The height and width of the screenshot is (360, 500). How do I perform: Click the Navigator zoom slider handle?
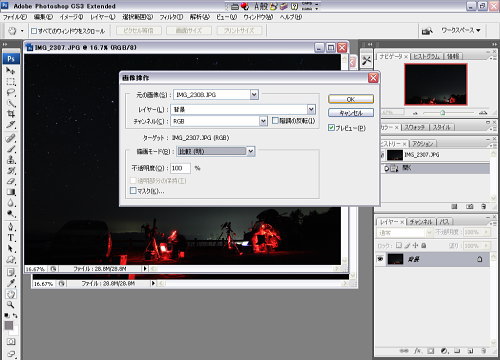pyautogui.click(x=442, y=113)
